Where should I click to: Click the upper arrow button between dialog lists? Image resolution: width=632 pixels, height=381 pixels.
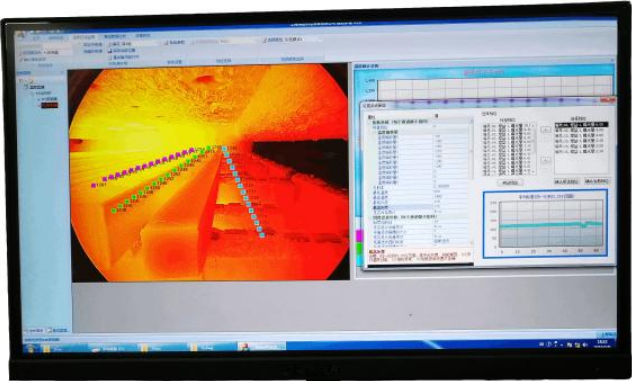pyautogui.click(x=546, y=130)
